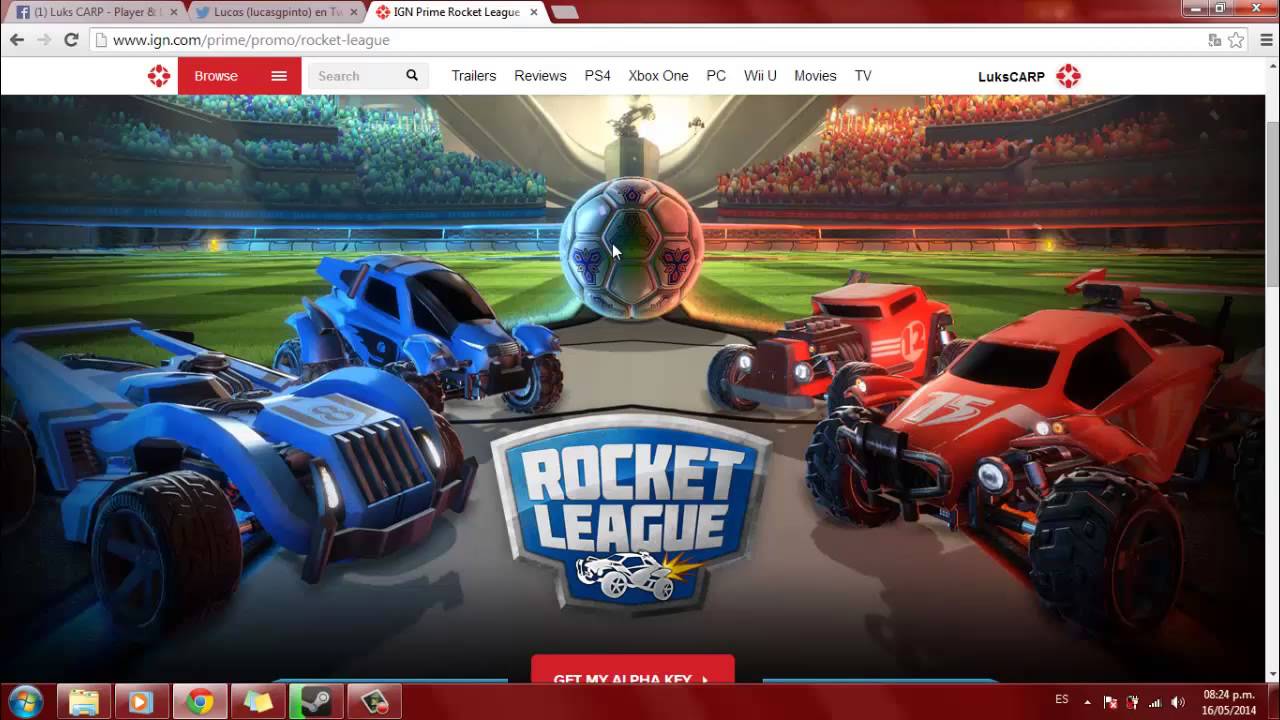Click the address bar URL

click(x=251, y=40)
